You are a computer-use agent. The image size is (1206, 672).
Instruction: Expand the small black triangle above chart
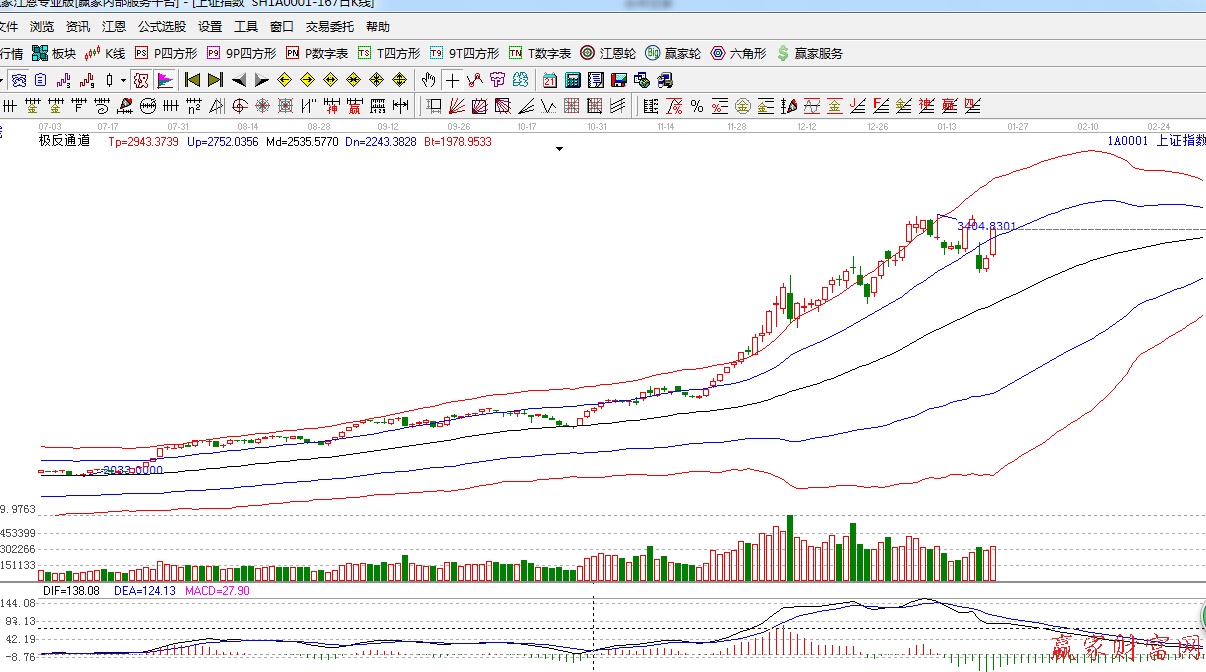point(560,149)
